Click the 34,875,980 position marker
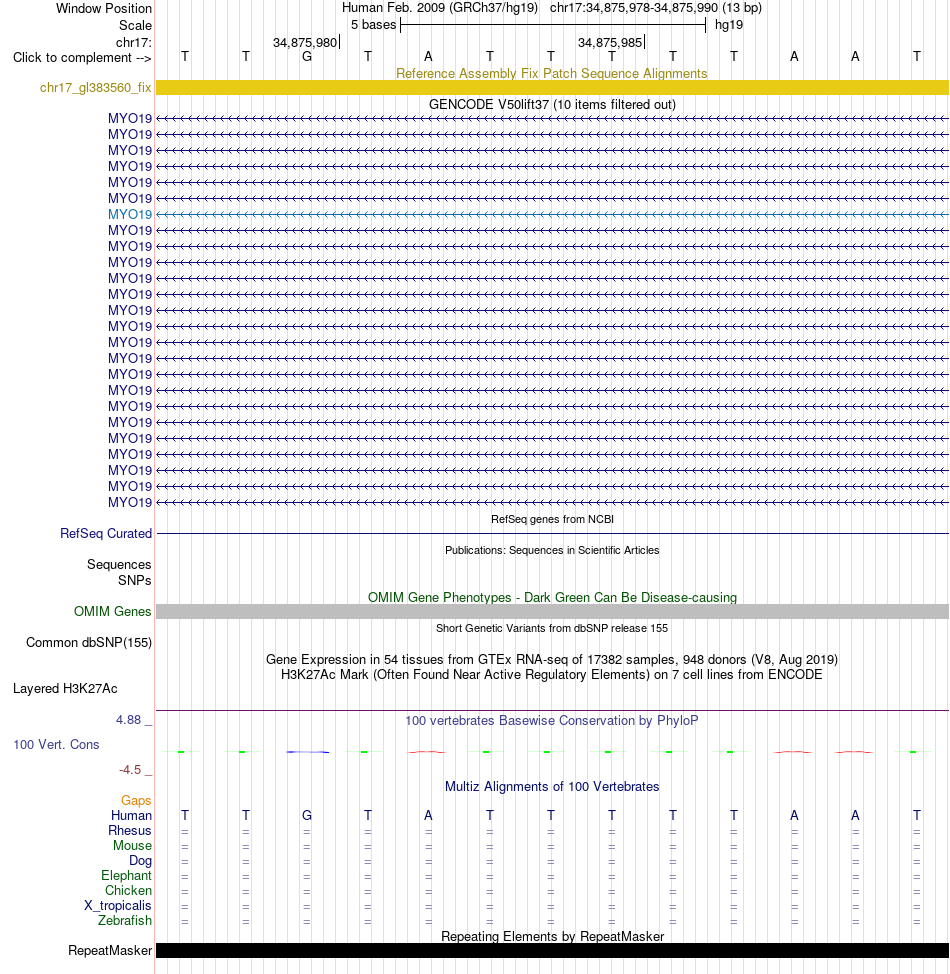 [305, 42]
